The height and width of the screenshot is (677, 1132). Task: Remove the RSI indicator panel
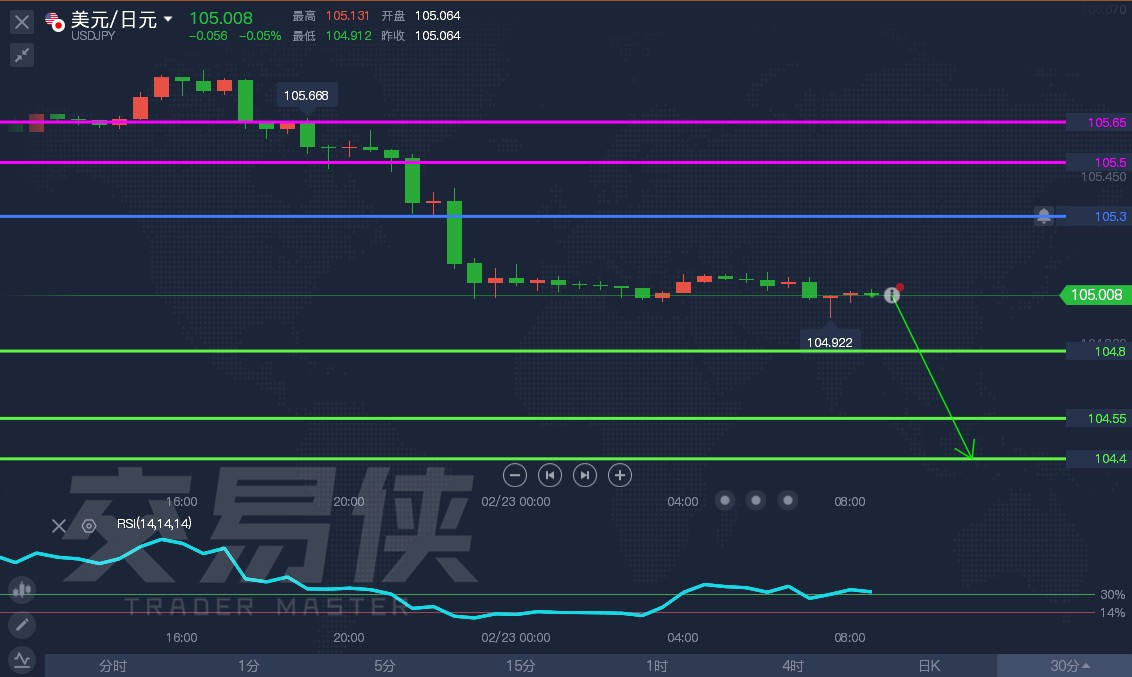(x=59, y=526)
